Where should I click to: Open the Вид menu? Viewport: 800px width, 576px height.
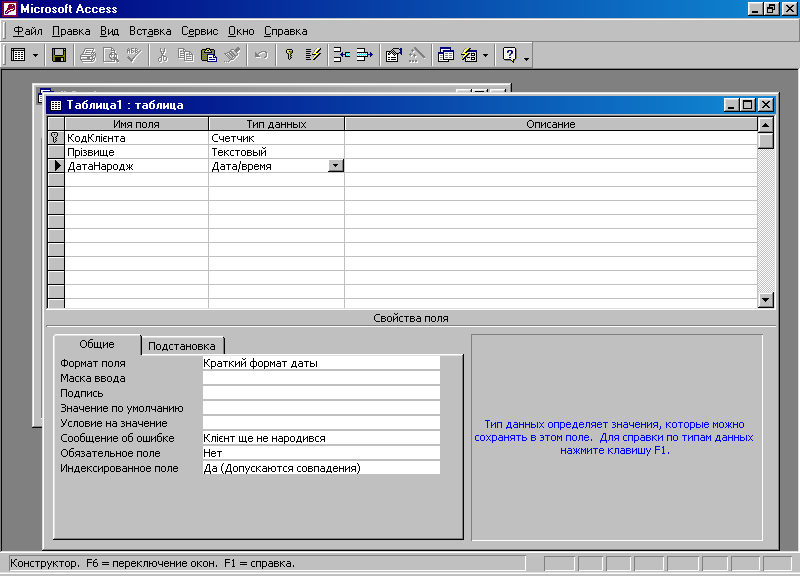(109, 31)
